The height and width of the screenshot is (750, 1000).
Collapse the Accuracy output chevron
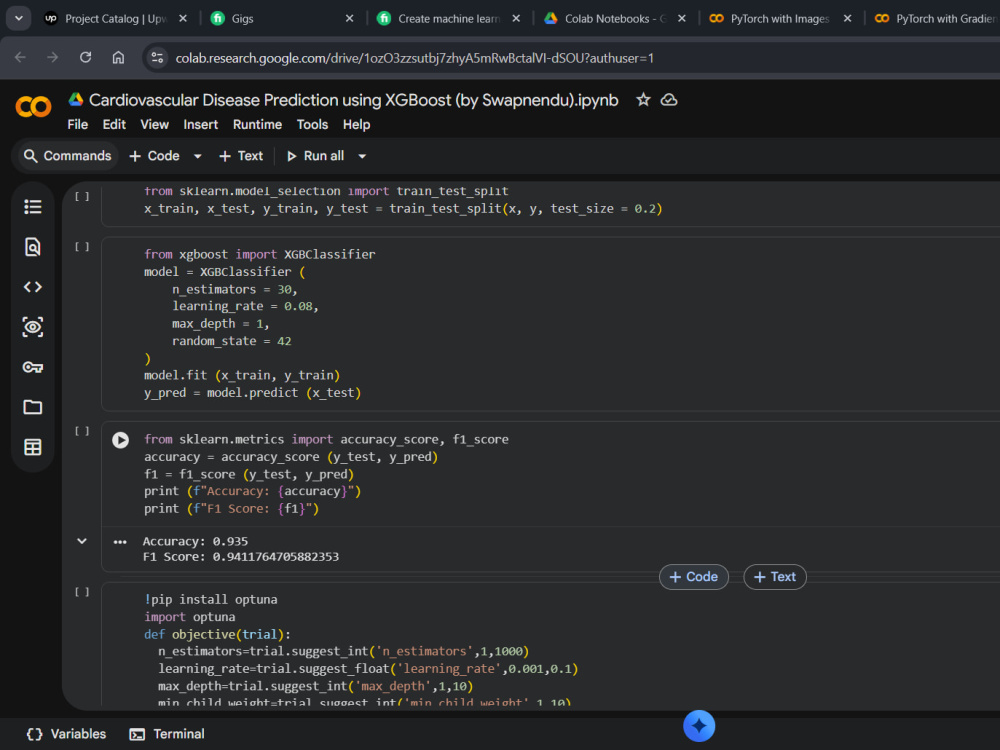click(82, 541)
